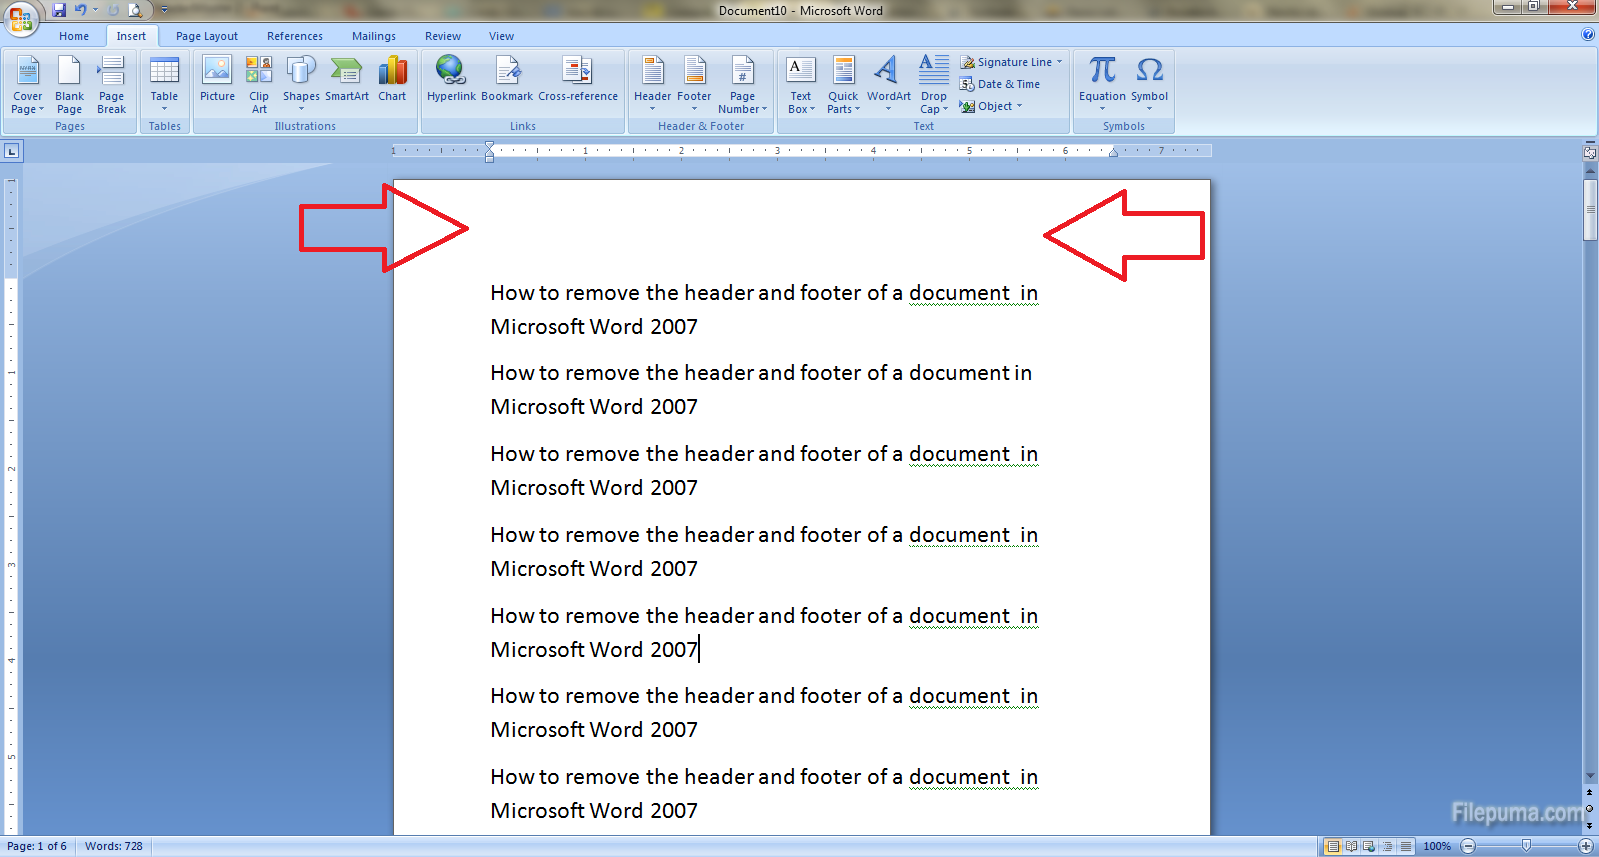This screenshot has width=1599, height=857.
Task: Click the tab selector left of ruler
Action: (12, 152)
